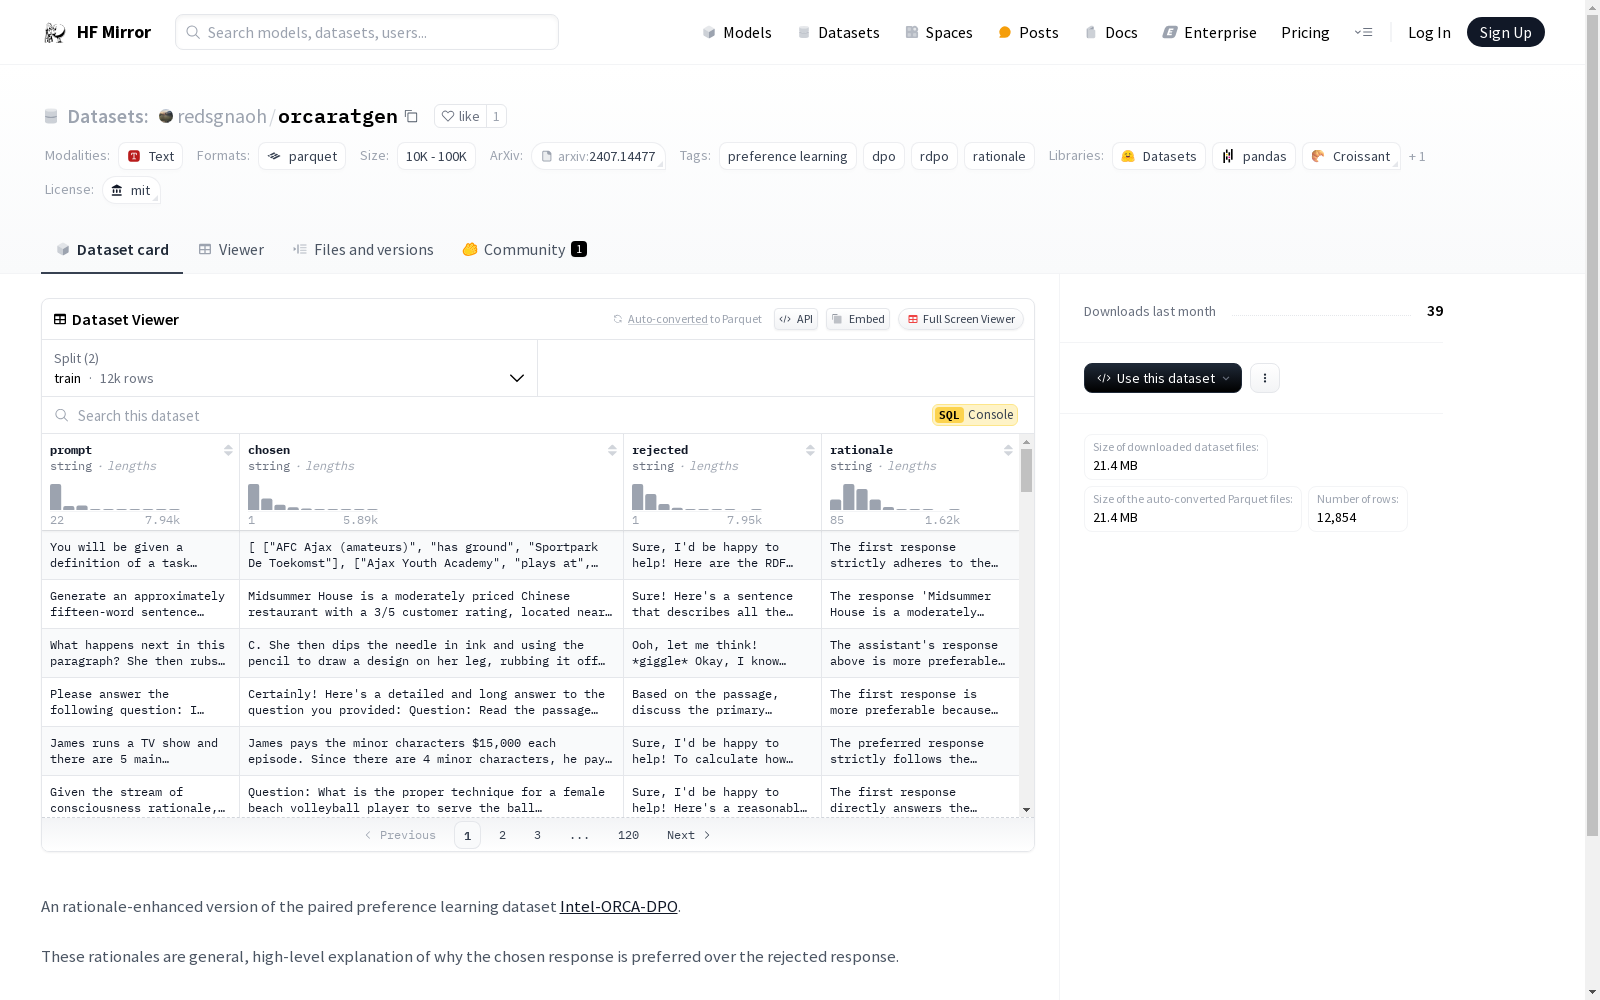Viewport: 1600px width, 1000px height.
Task: Show the +1 more libraries
Action: click(x=1417, y=157)
